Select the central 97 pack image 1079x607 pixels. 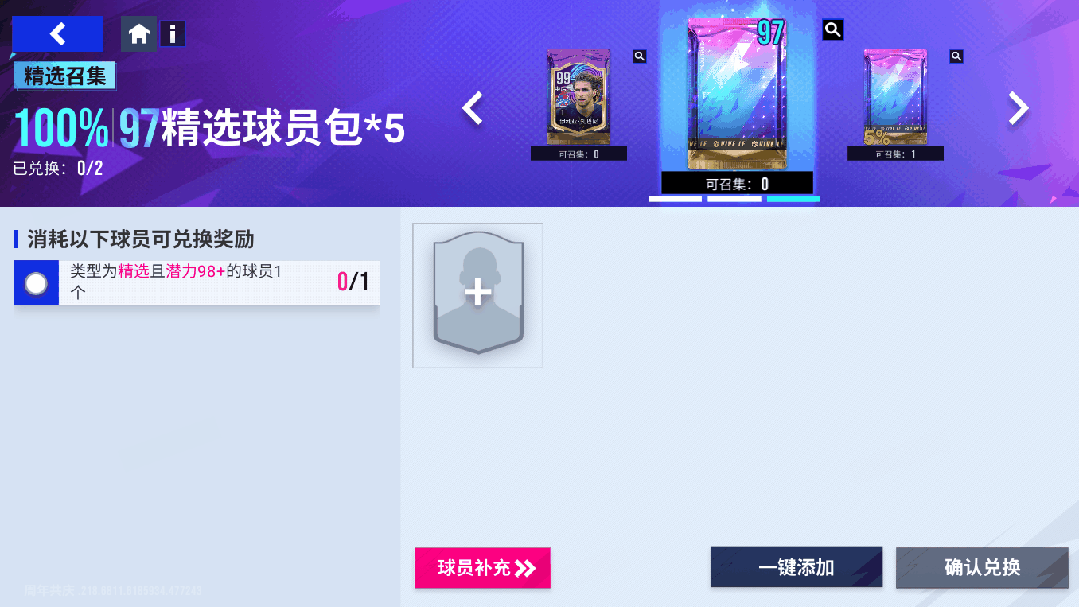coord(737,94)
